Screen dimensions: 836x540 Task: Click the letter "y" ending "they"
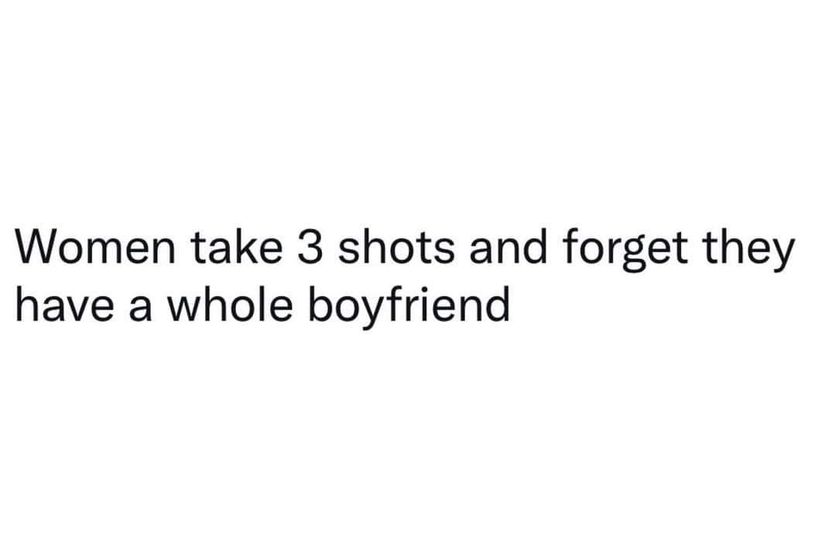(782, 257)
